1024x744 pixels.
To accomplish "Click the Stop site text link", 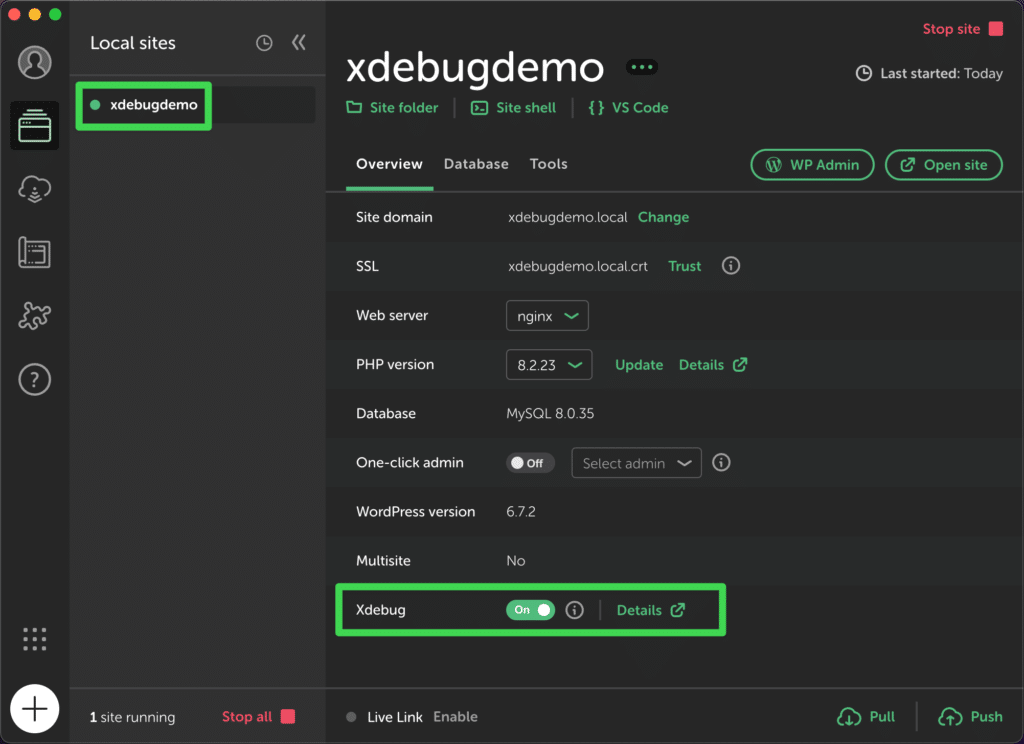I will point(952,29).
